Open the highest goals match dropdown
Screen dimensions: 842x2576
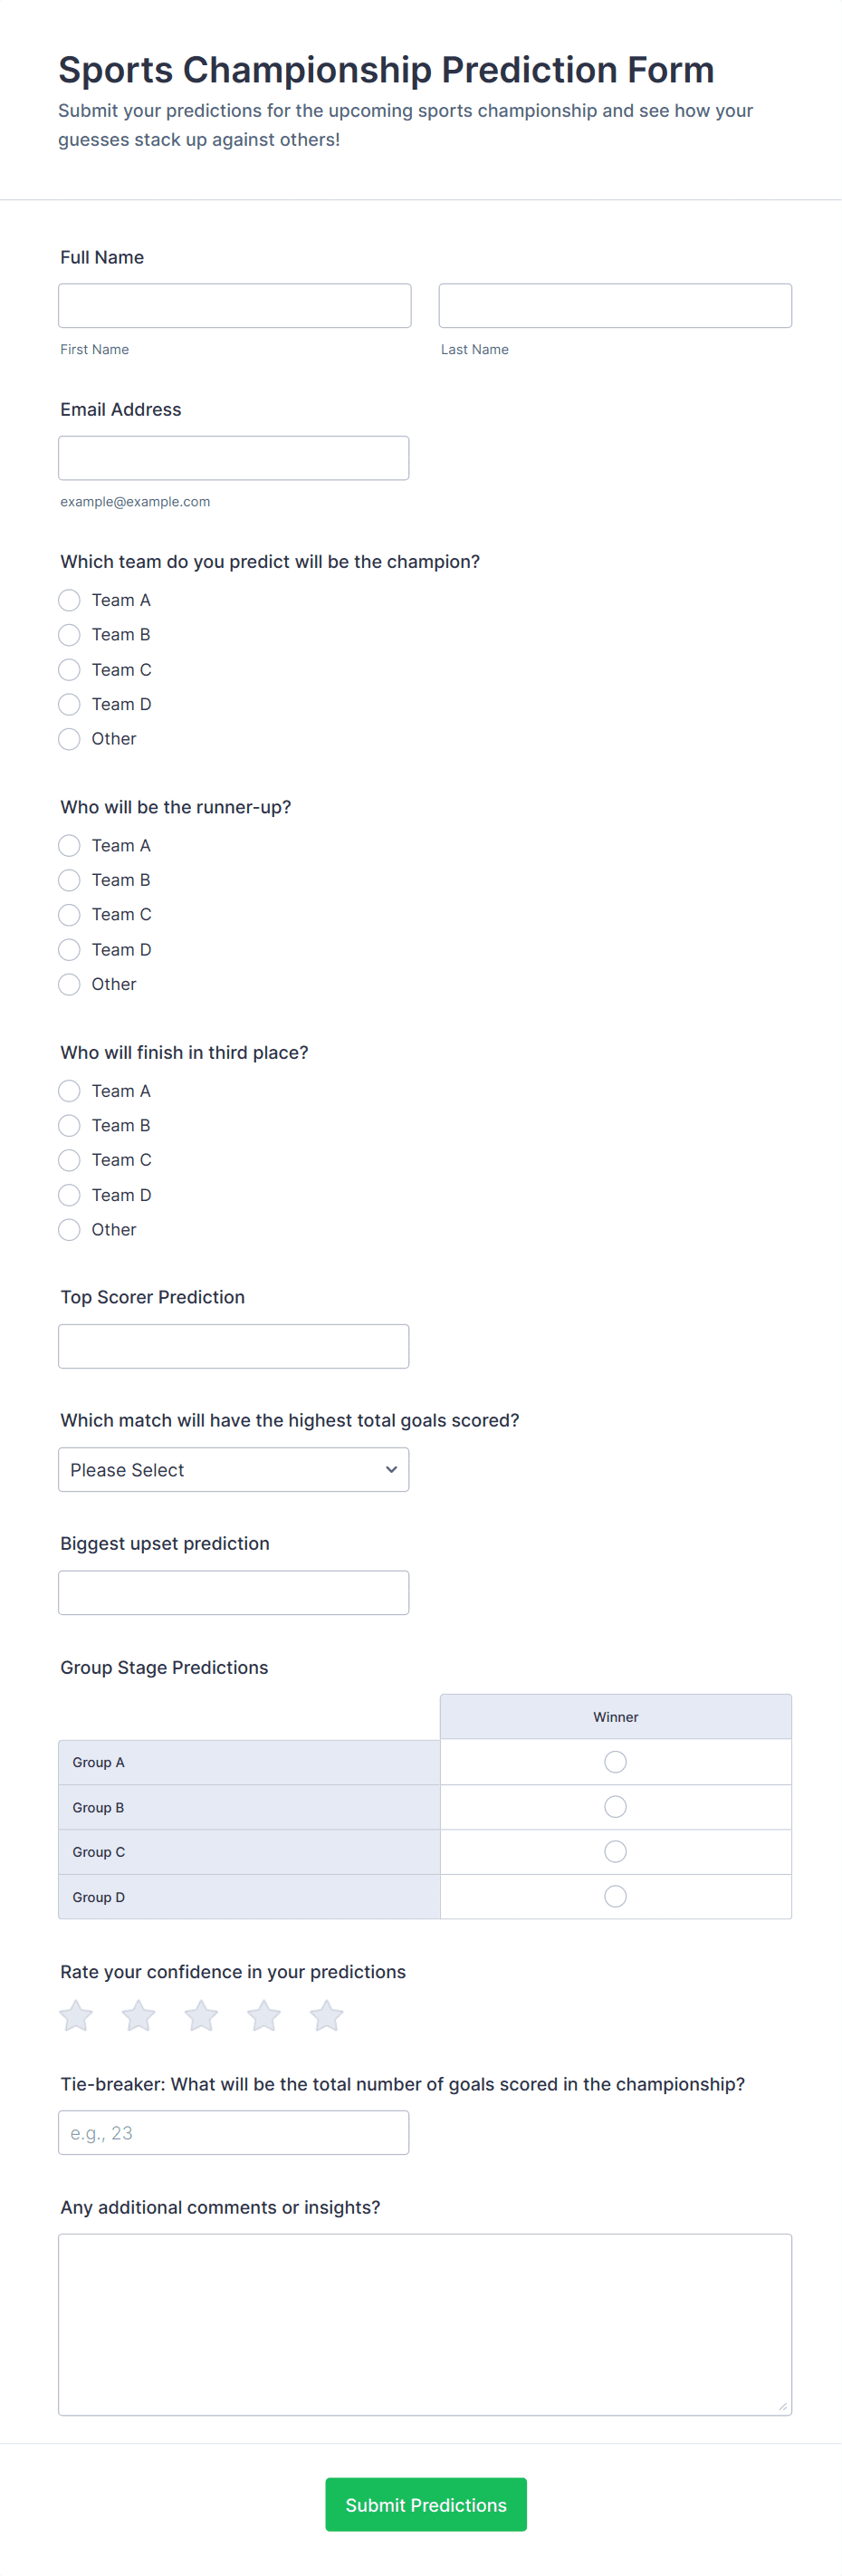click(x=233, y=1470)
